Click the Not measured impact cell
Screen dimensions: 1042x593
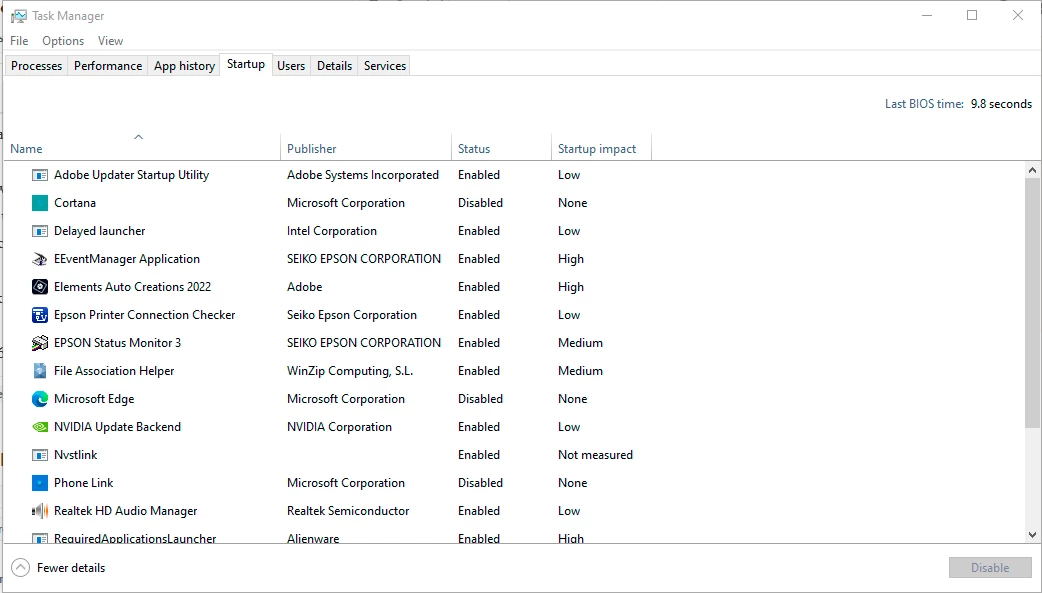pos(595,455)
